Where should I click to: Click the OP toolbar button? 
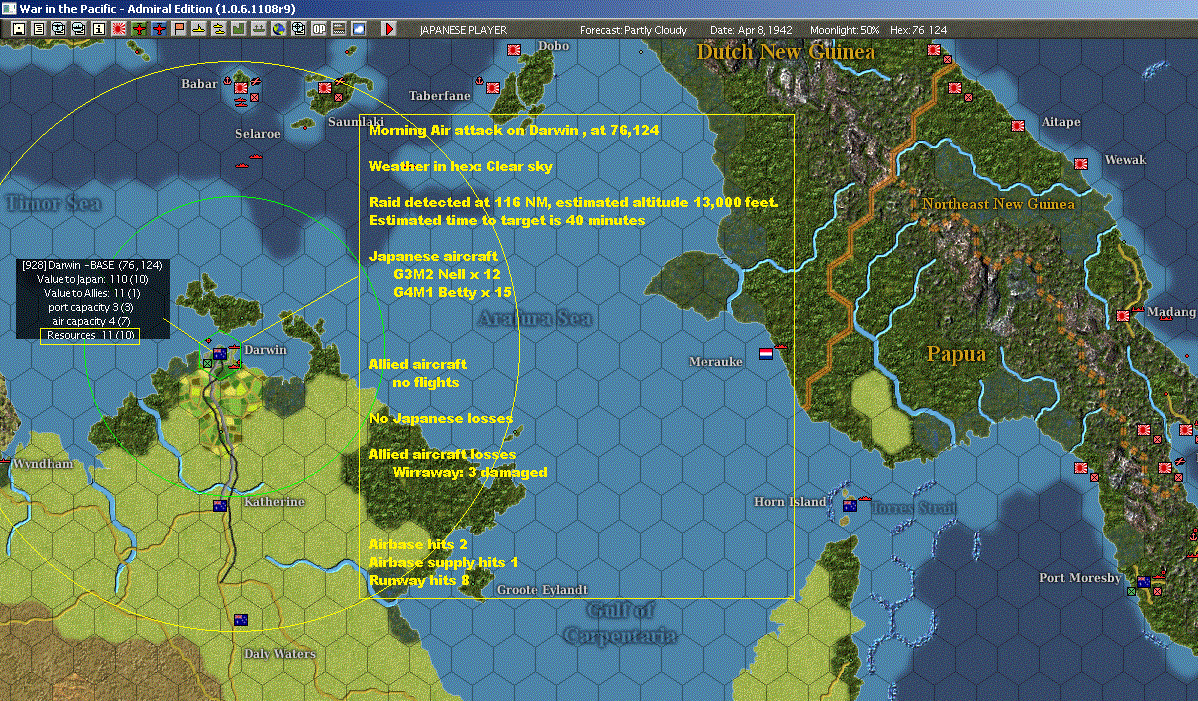tap(319, 29)
